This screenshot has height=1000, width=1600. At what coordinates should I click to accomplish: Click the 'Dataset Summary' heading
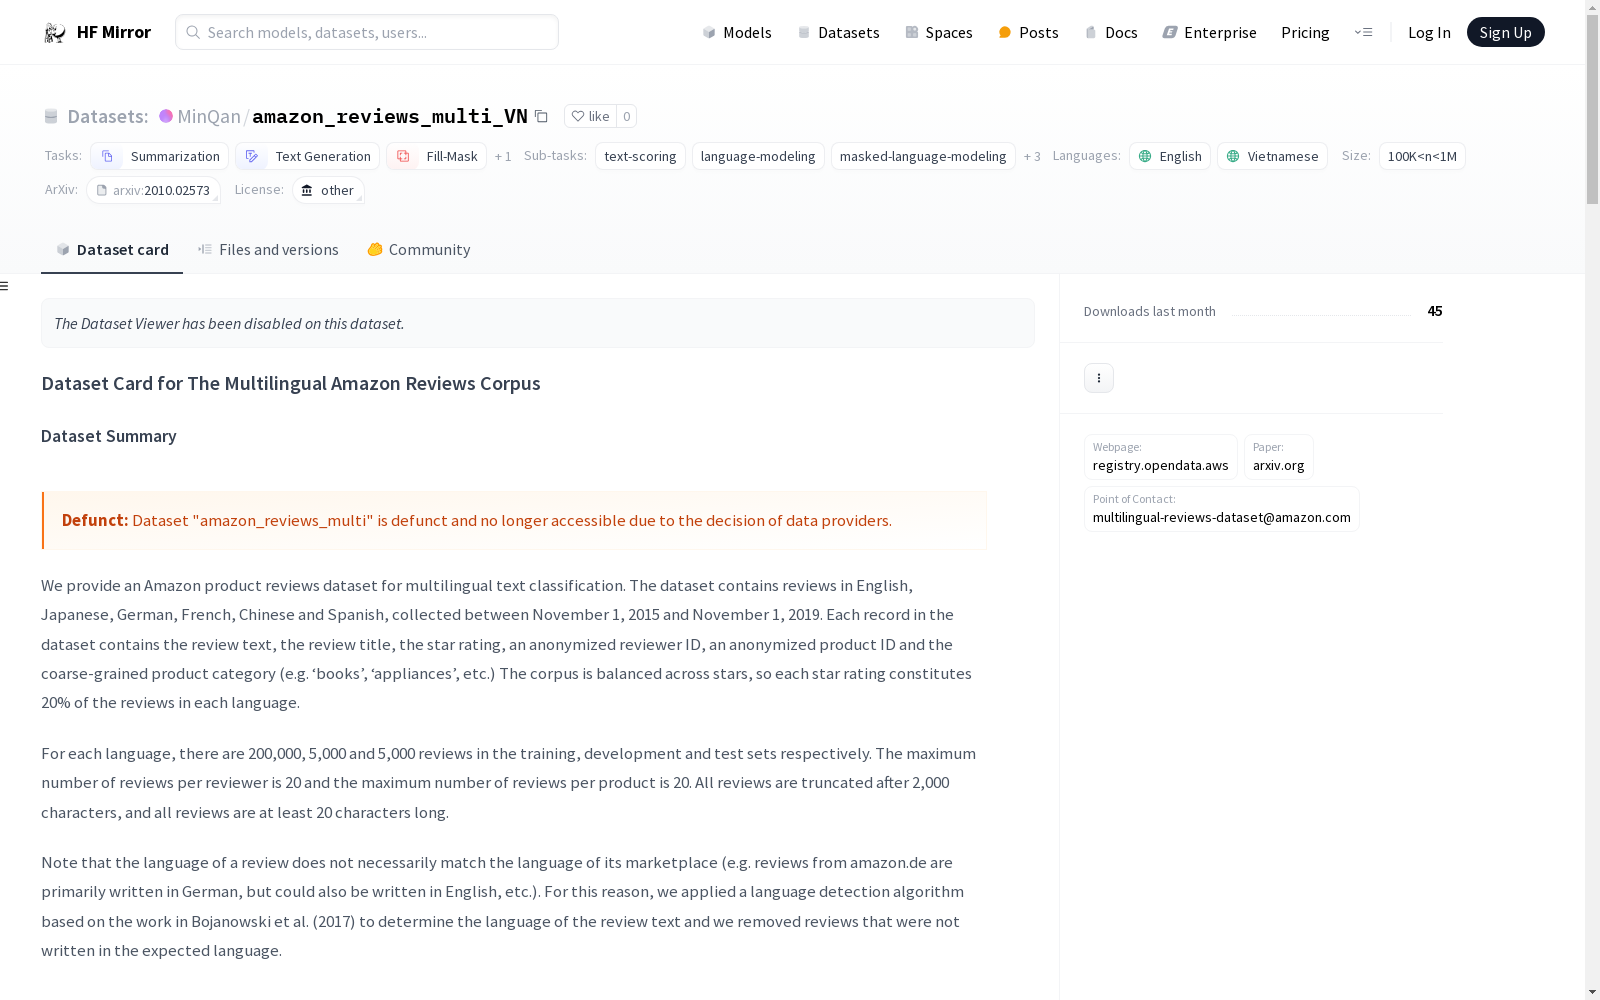[109, 436]
